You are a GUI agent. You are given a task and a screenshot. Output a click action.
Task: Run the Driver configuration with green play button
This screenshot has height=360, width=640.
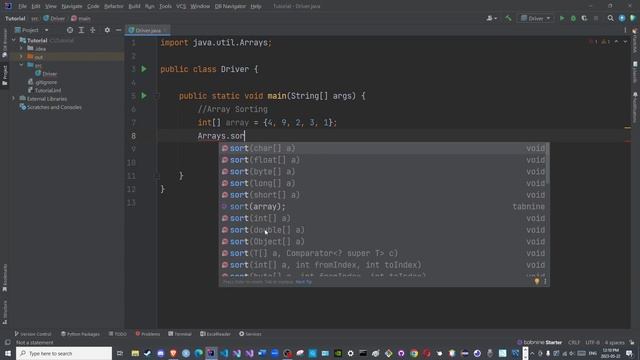tap(562, 18)
